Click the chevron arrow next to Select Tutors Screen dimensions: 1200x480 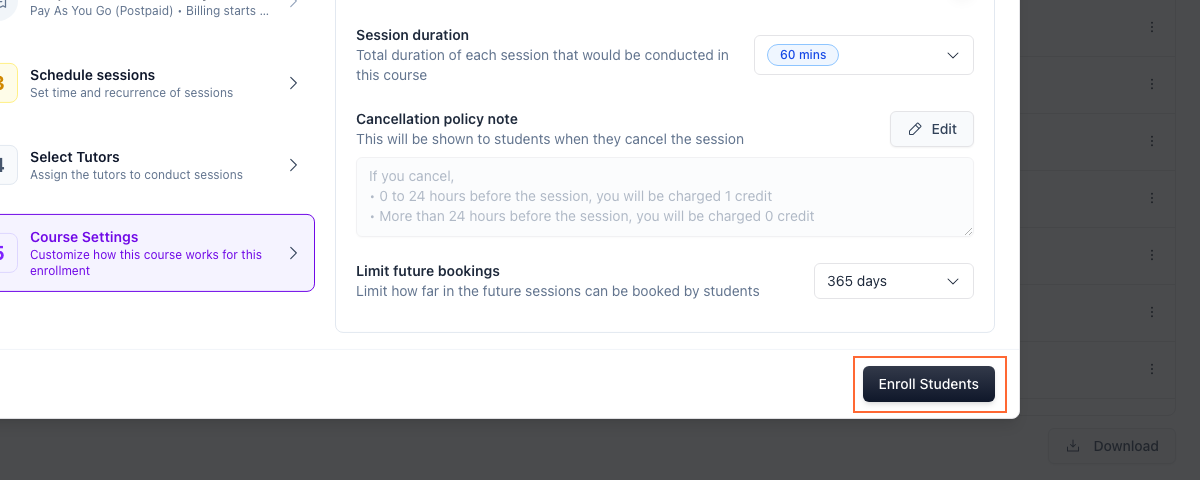click(x=293, y=165)
